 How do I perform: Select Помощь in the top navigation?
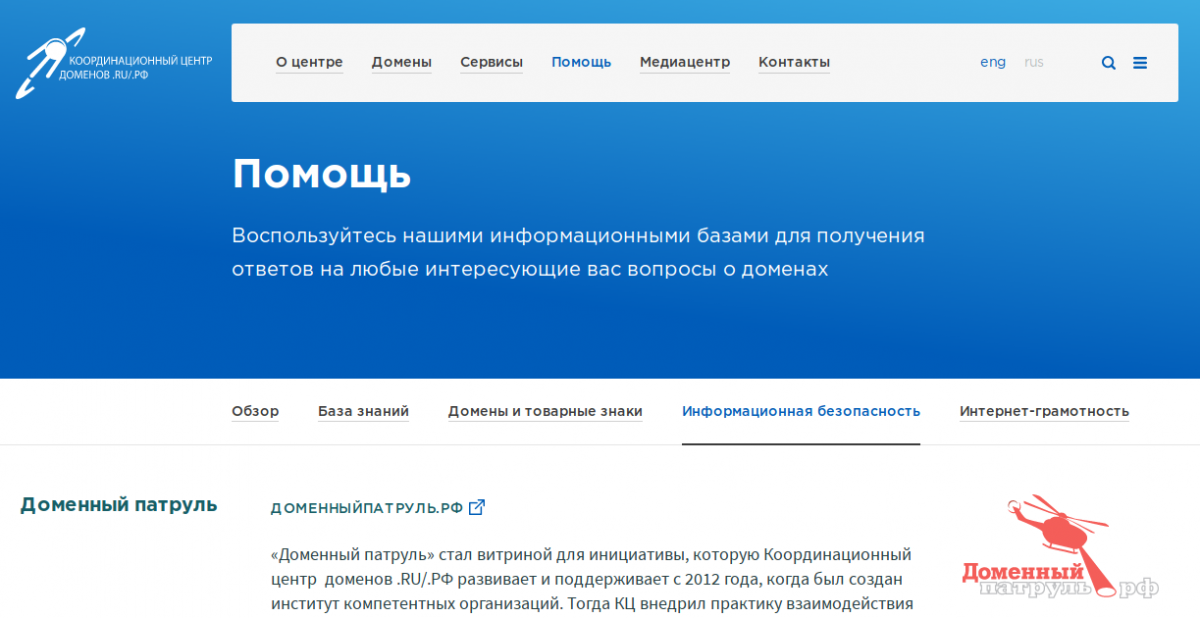581,62
